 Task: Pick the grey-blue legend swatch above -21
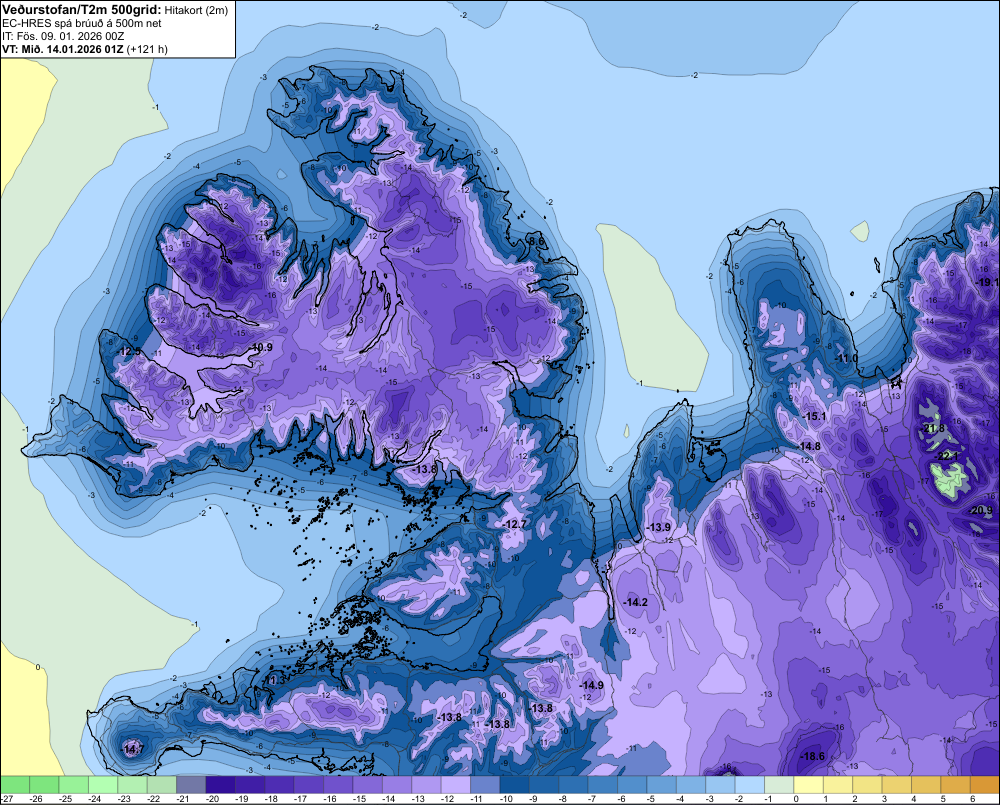191,785
